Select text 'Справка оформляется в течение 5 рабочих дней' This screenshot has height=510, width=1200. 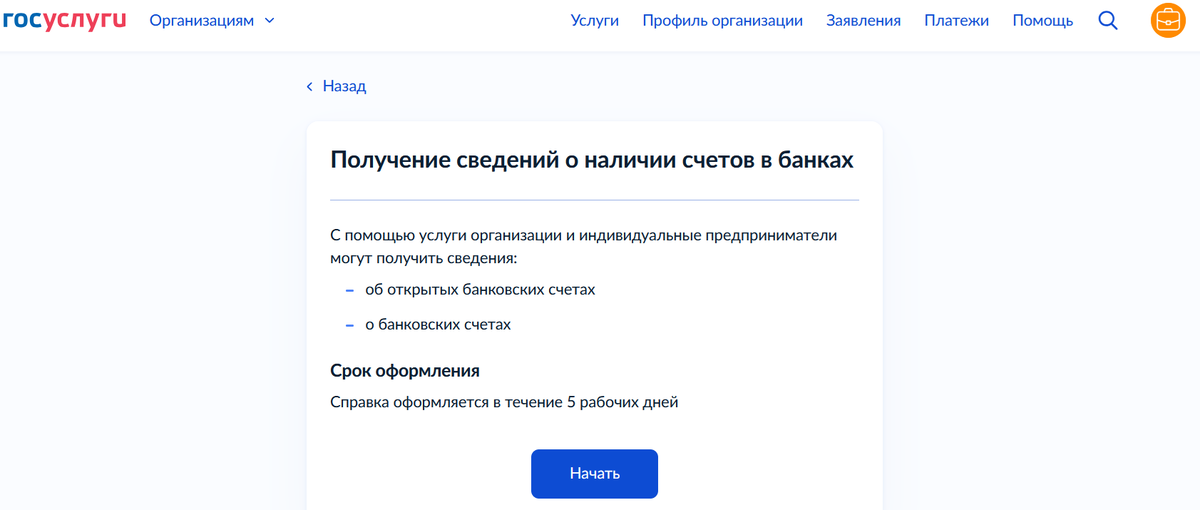coord(505,403)
